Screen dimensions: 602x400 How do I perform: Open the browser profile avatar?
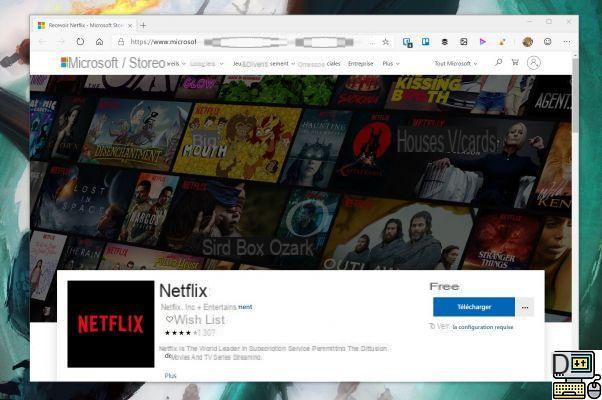(x=528, y=41)
